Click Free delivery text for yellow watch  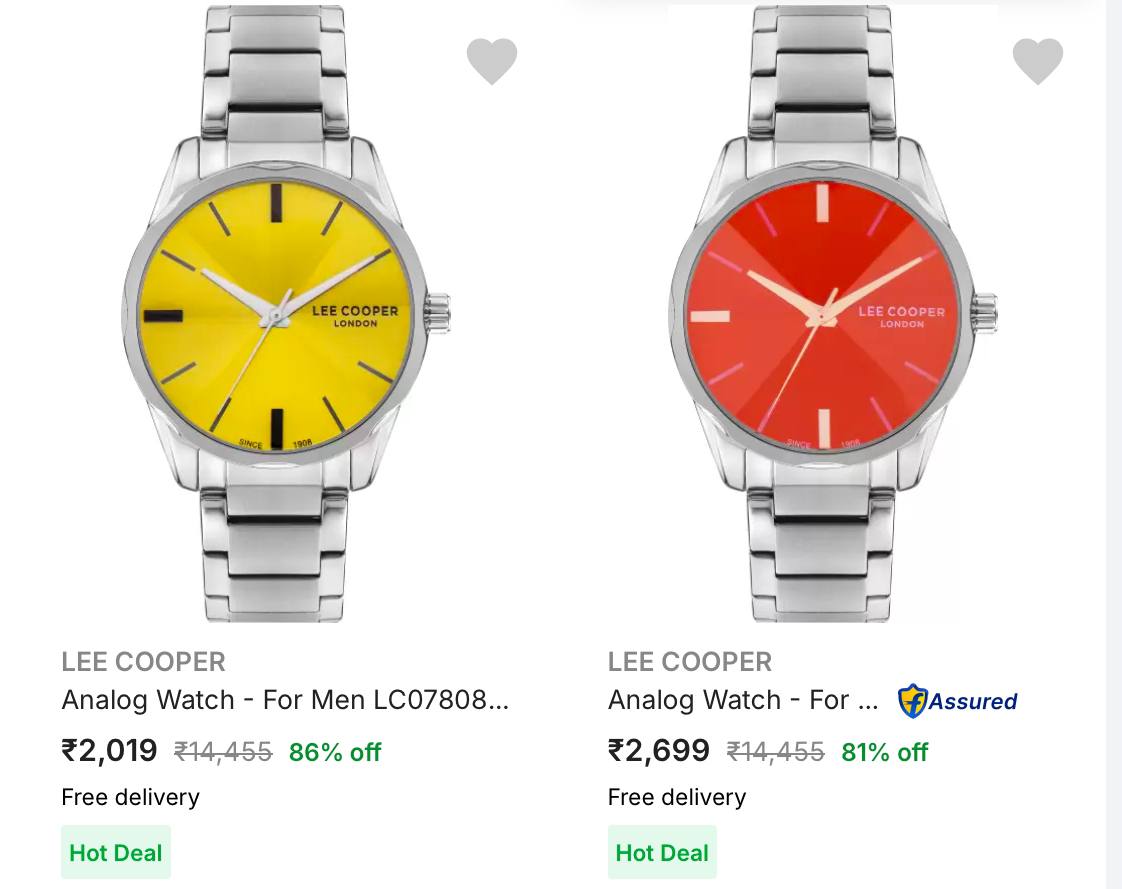click(130, 797)
